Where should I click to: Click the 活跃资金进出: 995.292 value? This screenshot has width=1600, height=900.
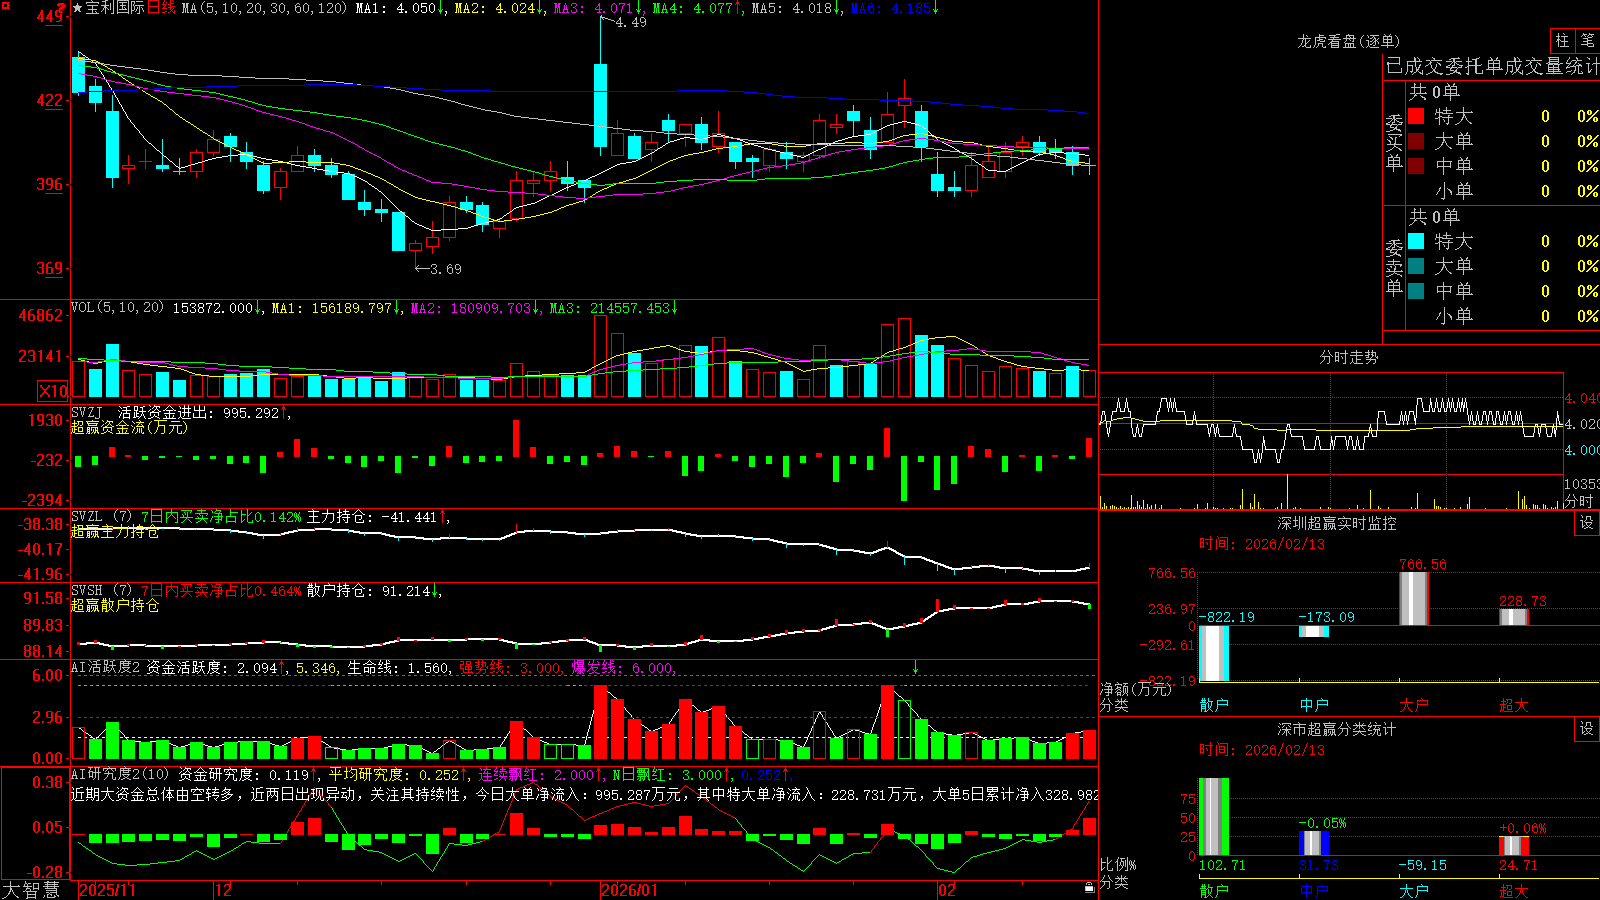point(199,412)
